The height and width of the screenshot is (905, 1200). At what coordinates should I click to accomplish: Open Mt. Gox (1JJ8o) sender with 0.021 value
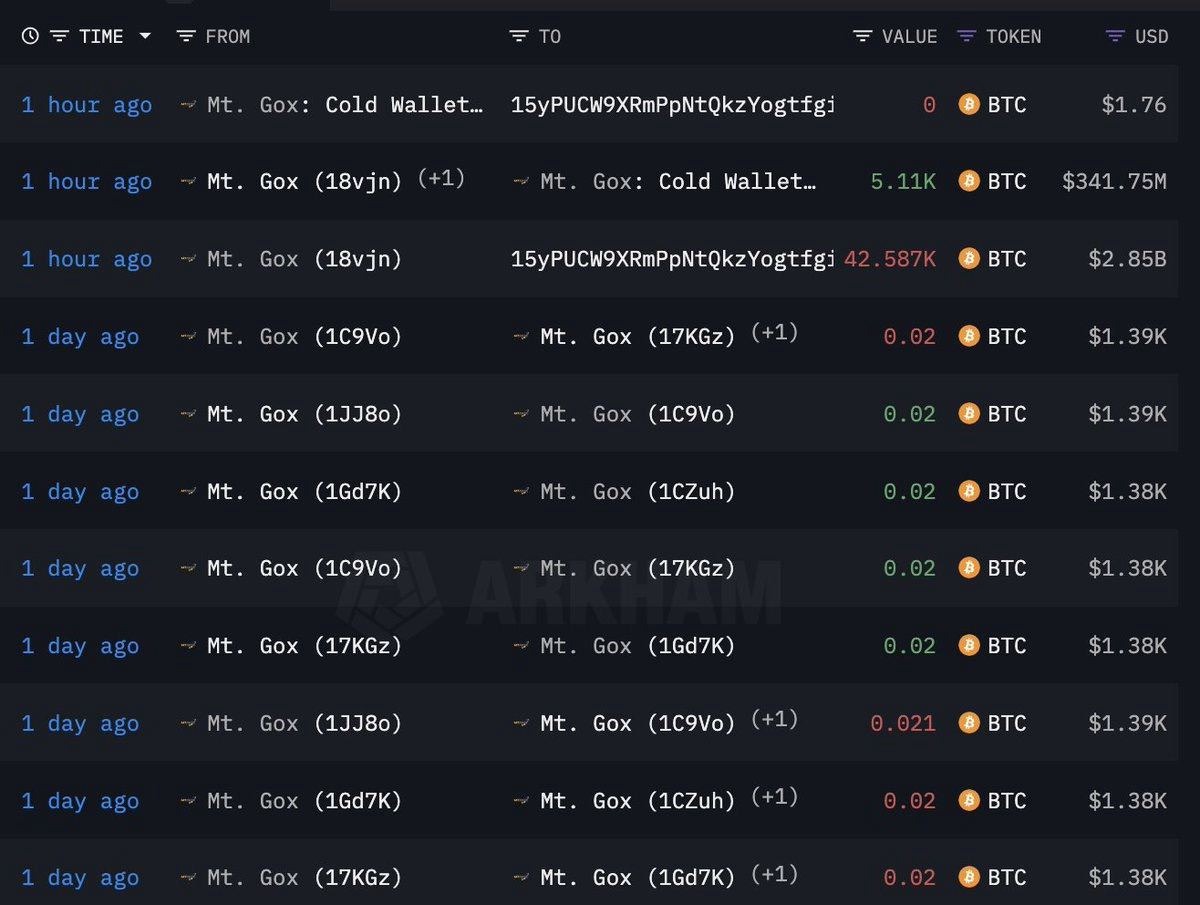[x=304, y=723]
